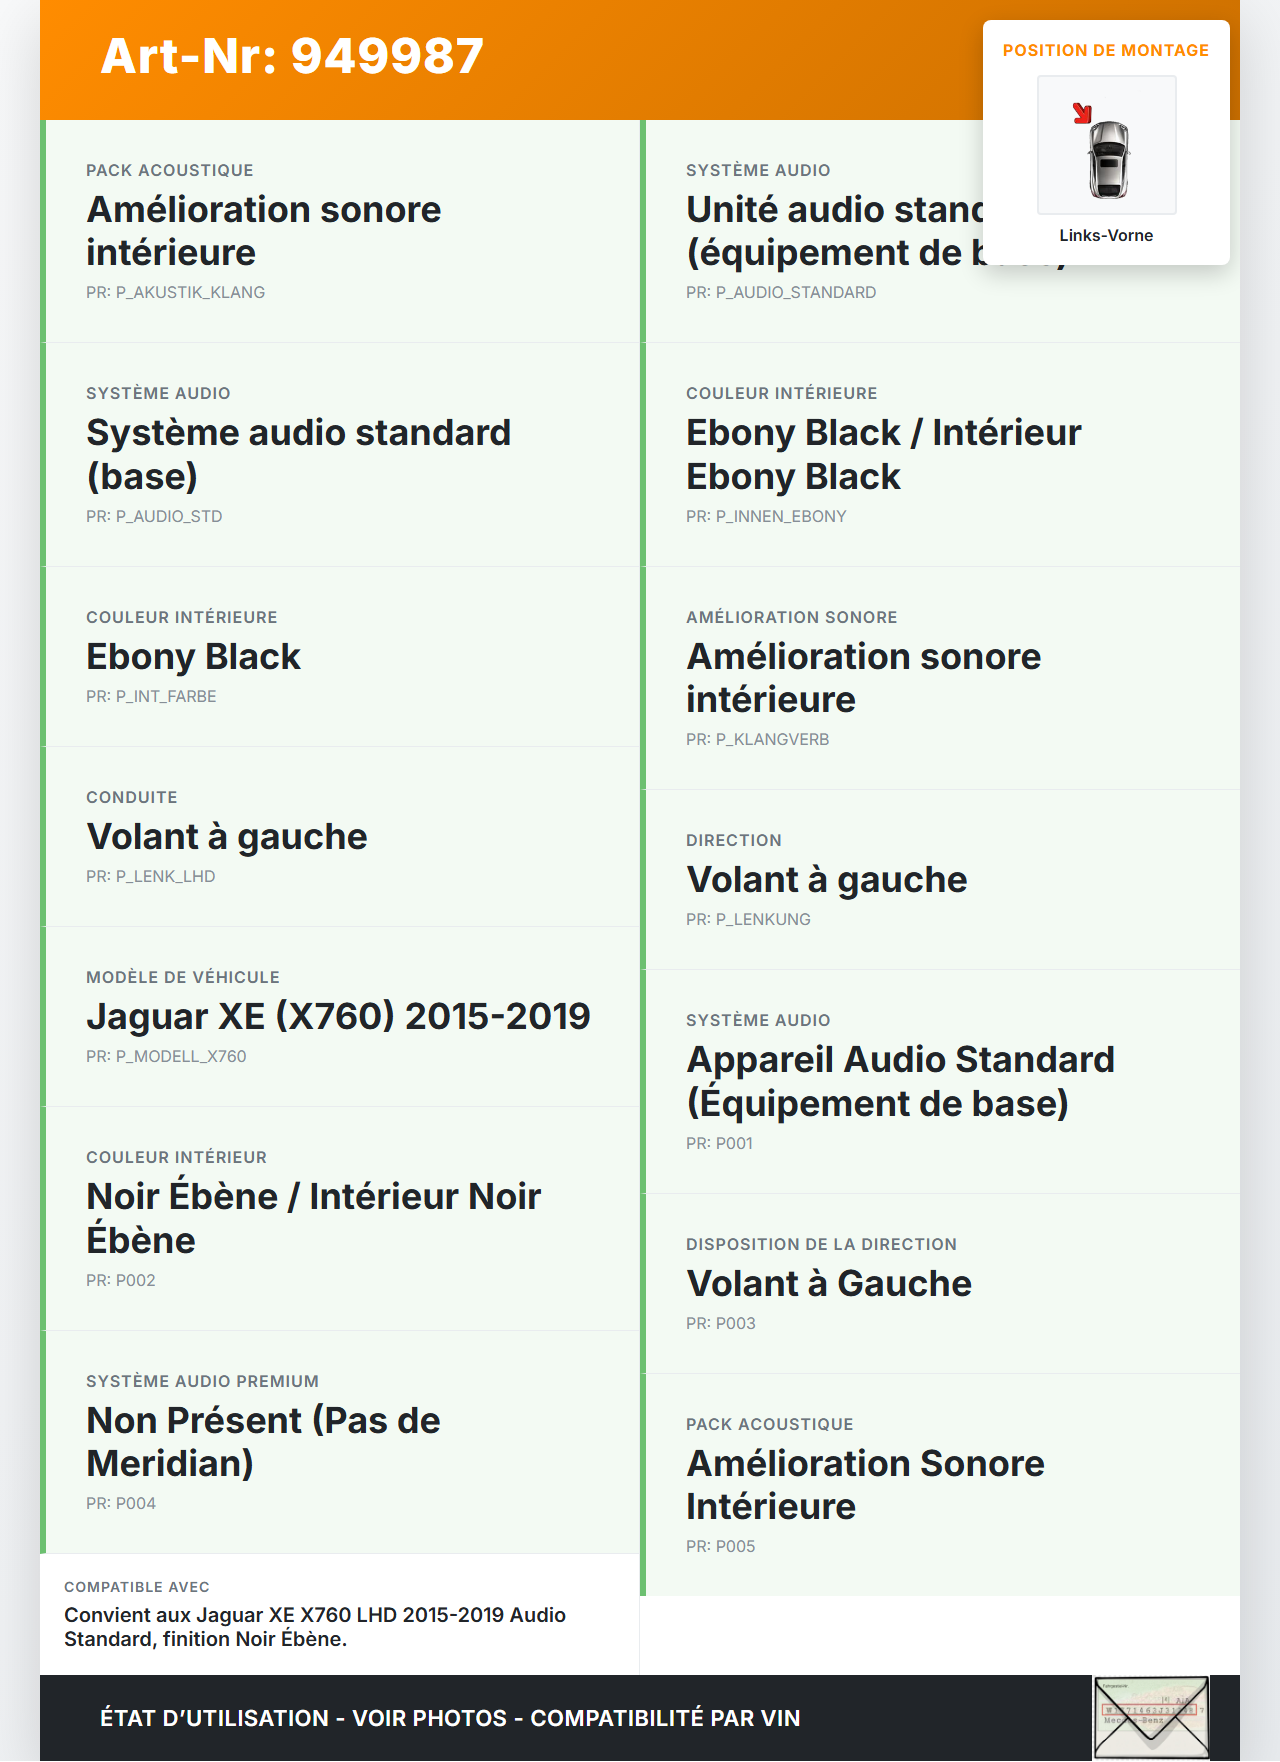This screenshot has width=1280, height=1762.
Task: Click the Links-Vorne caption
Action: tap(1106, 236)
